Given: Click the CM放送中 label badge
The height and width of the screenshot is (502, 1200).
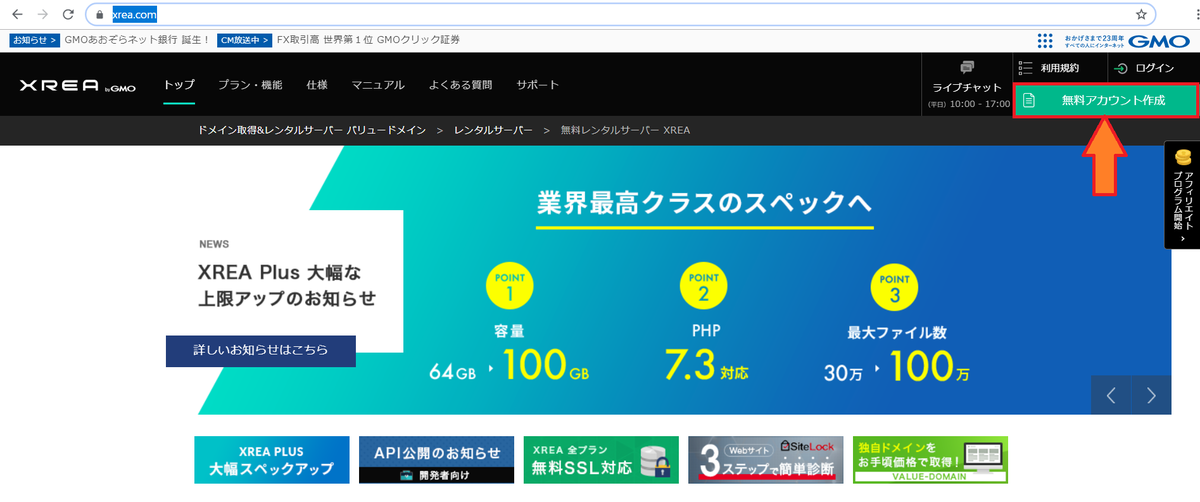Looking at the screenshot, I should point(244,40).
